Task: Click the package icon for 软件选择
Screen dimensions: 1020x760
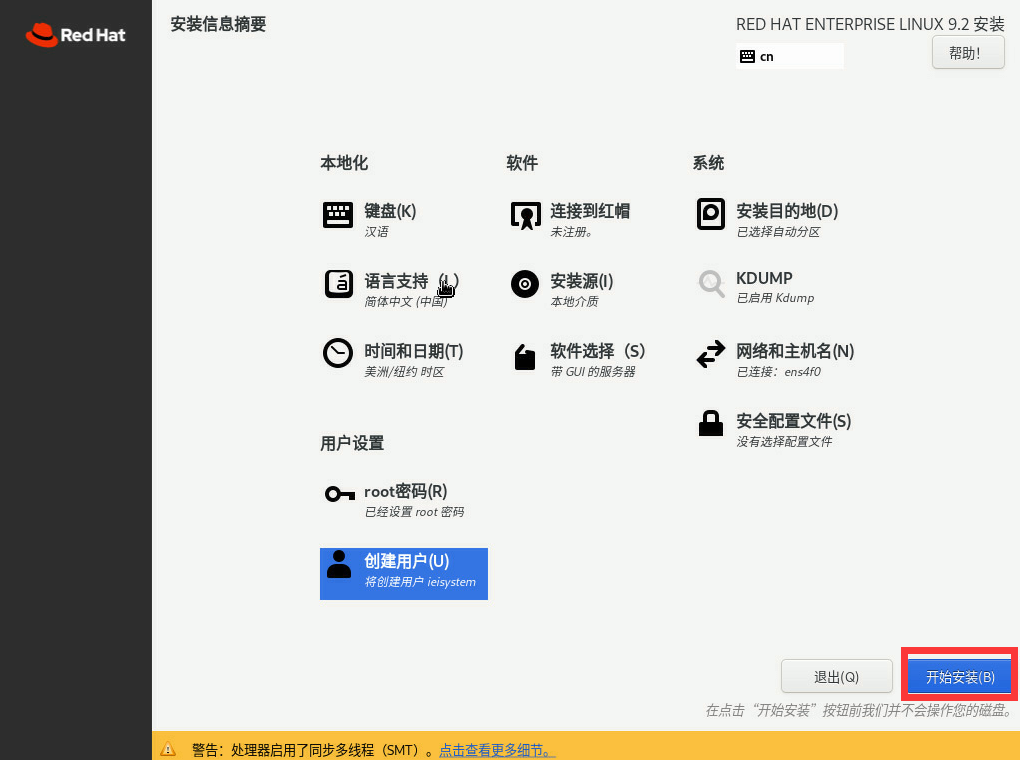Action: coord(525,357)
